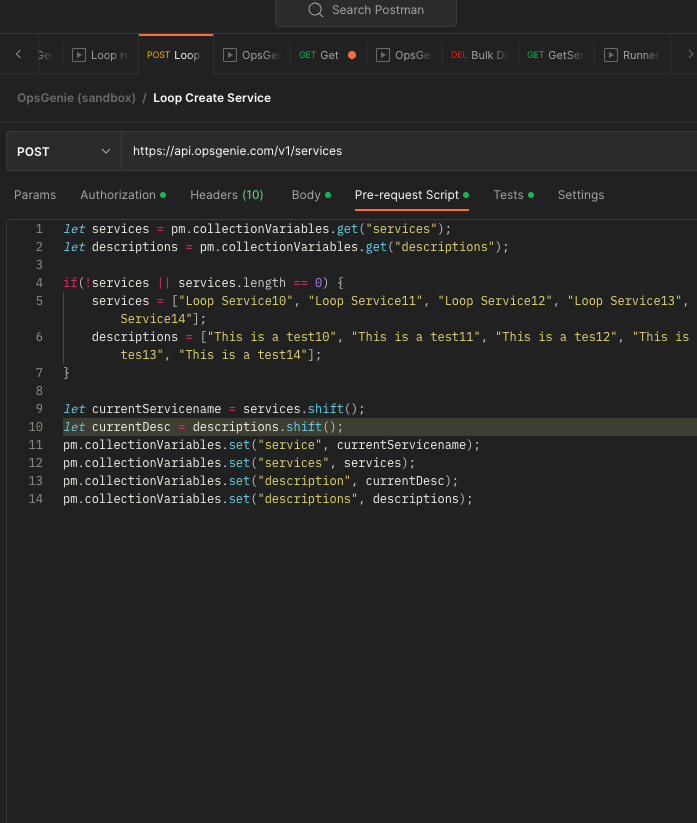The width and height of the screenshot is (697, 823).
Task: Click play icon on first OpsGe tab
Action: coord(230,55)
